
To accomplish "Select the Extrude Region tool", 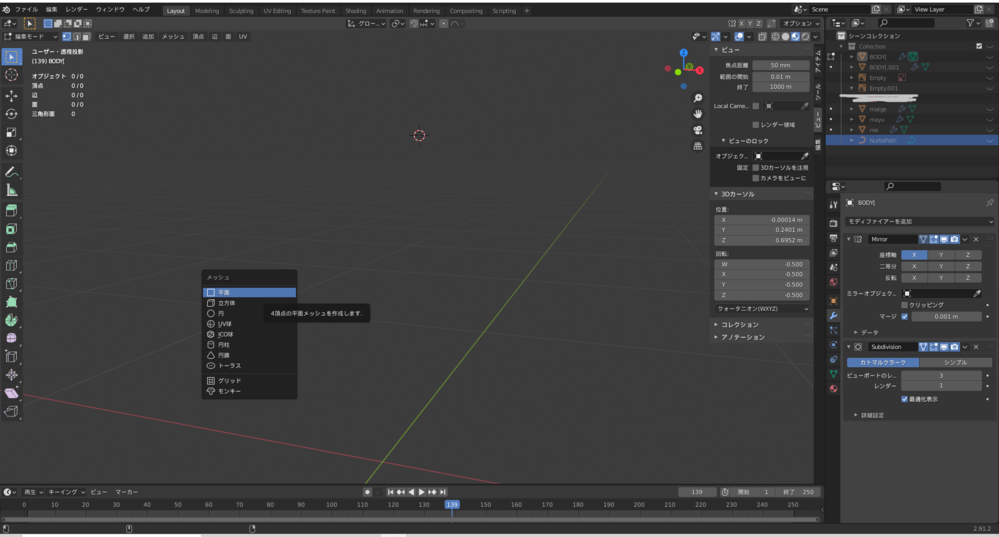I will [x=12, y=211].
